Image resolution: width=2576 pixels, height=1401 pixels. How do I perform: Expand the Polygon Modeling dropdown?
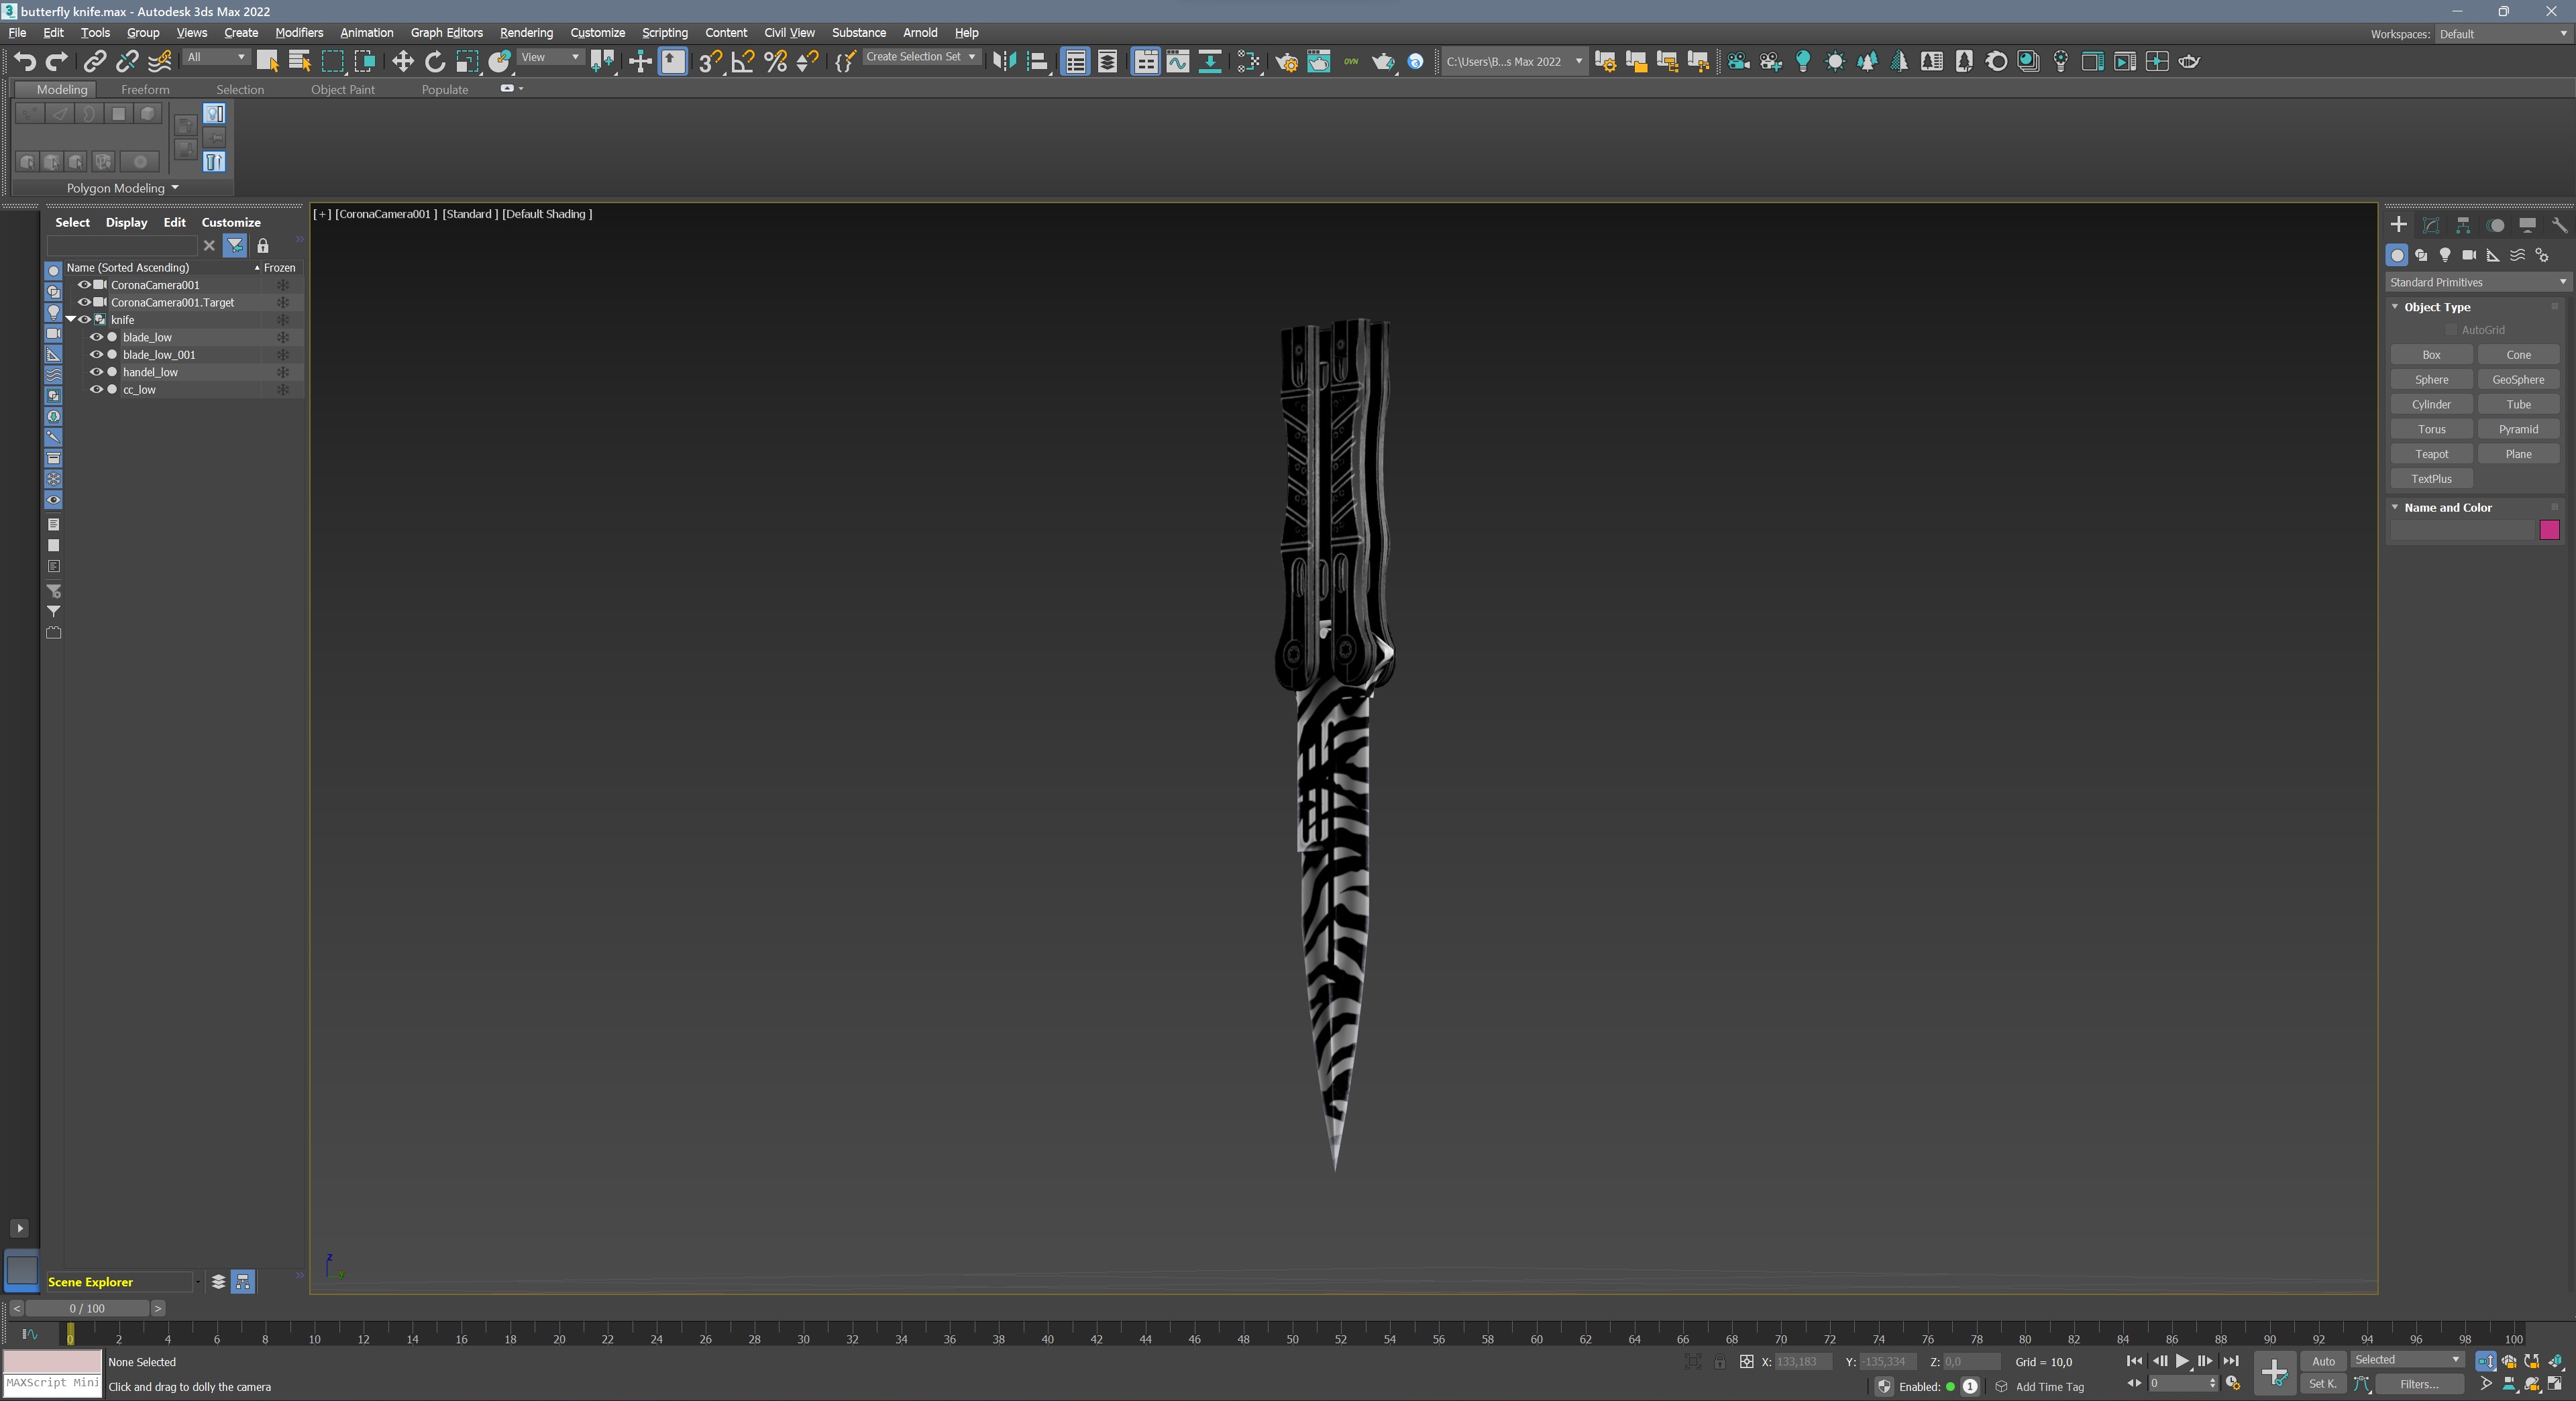pos(122,188)
